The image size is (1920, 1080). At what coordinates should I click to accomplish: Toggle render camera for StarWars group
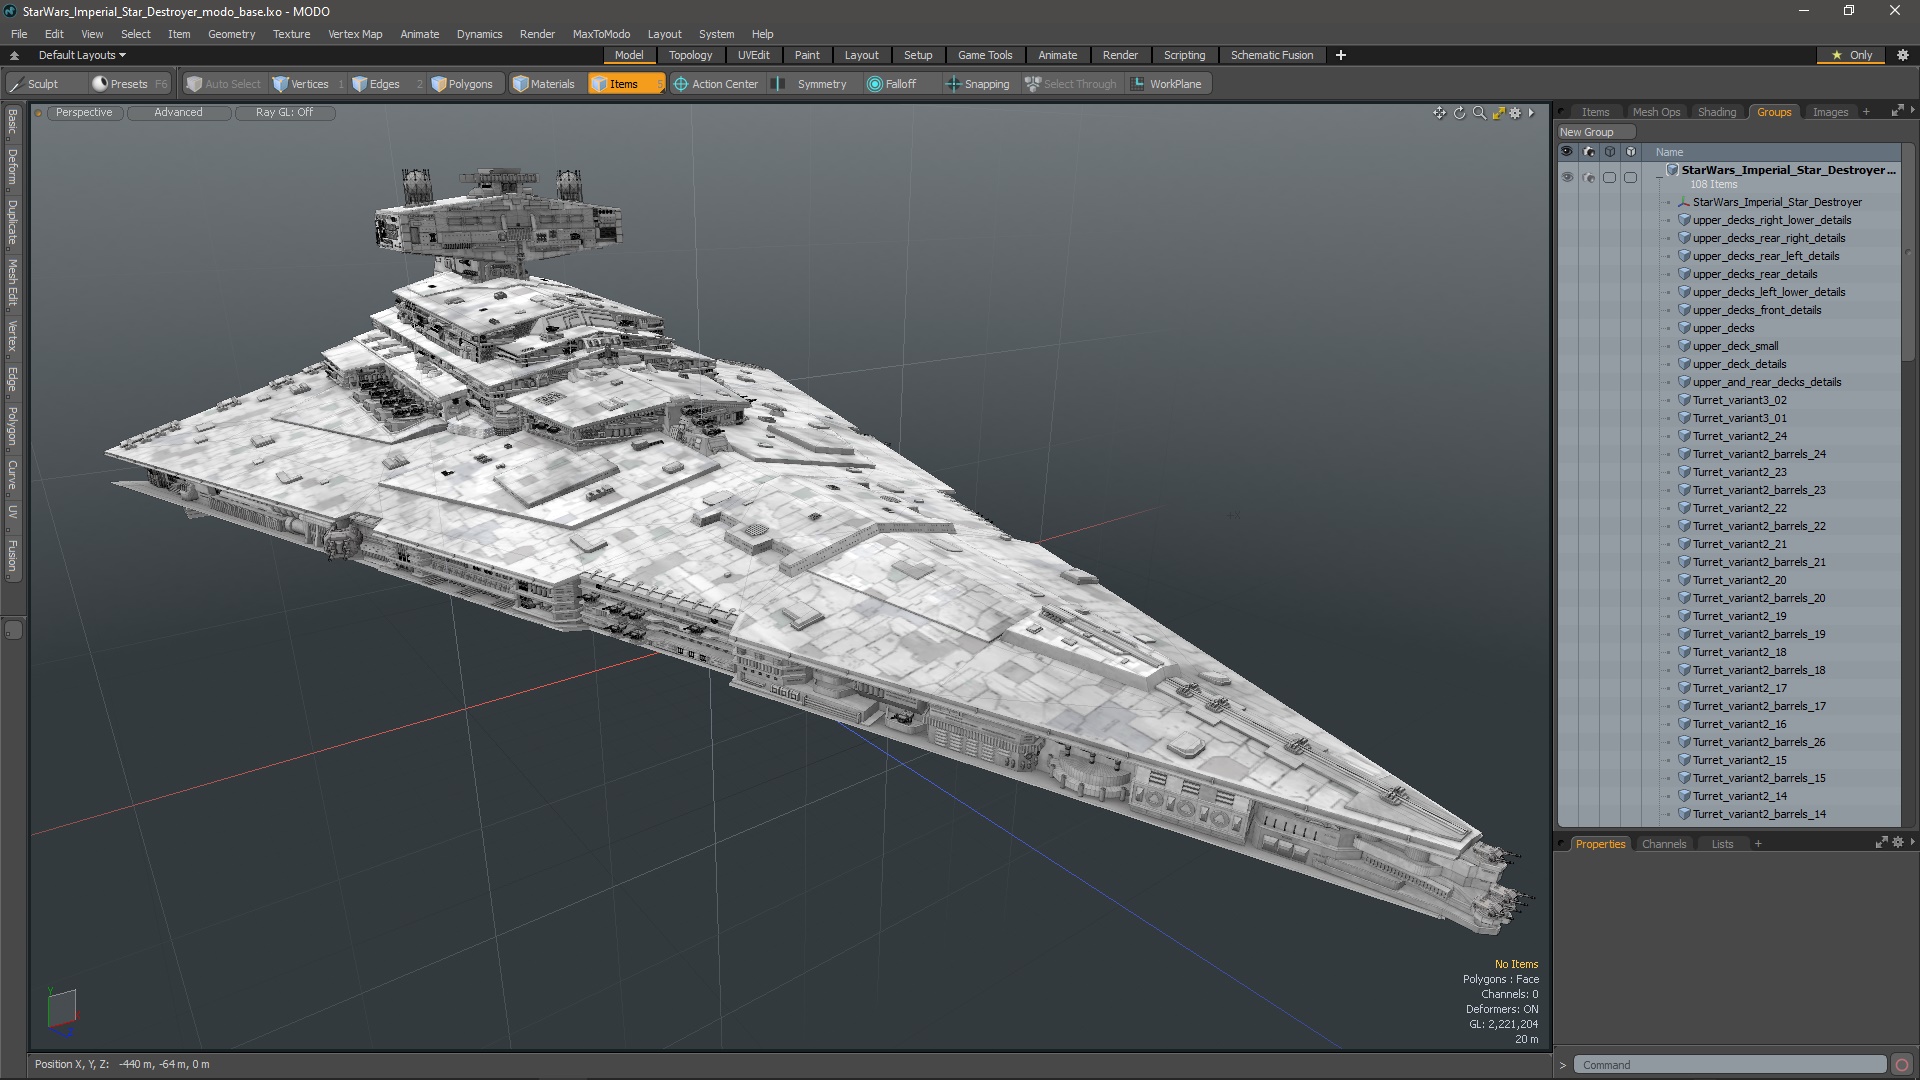point(1589,177)
